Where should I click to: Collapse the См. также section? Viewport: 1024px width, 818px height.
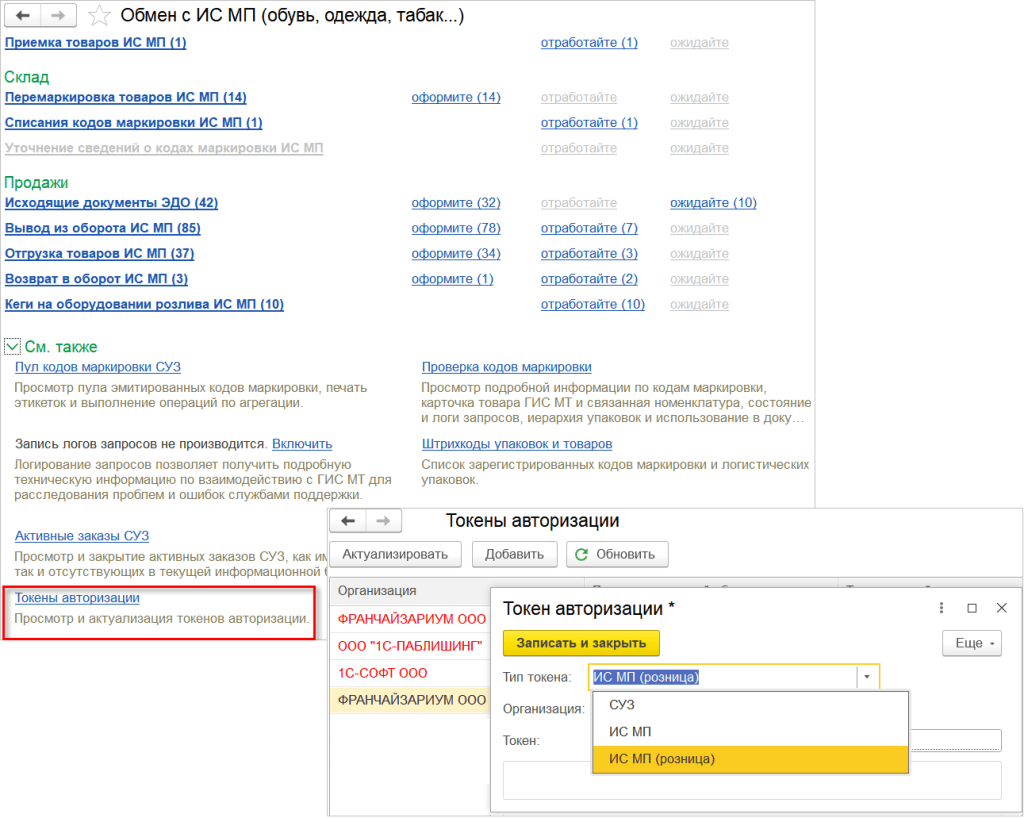point(12,346)
